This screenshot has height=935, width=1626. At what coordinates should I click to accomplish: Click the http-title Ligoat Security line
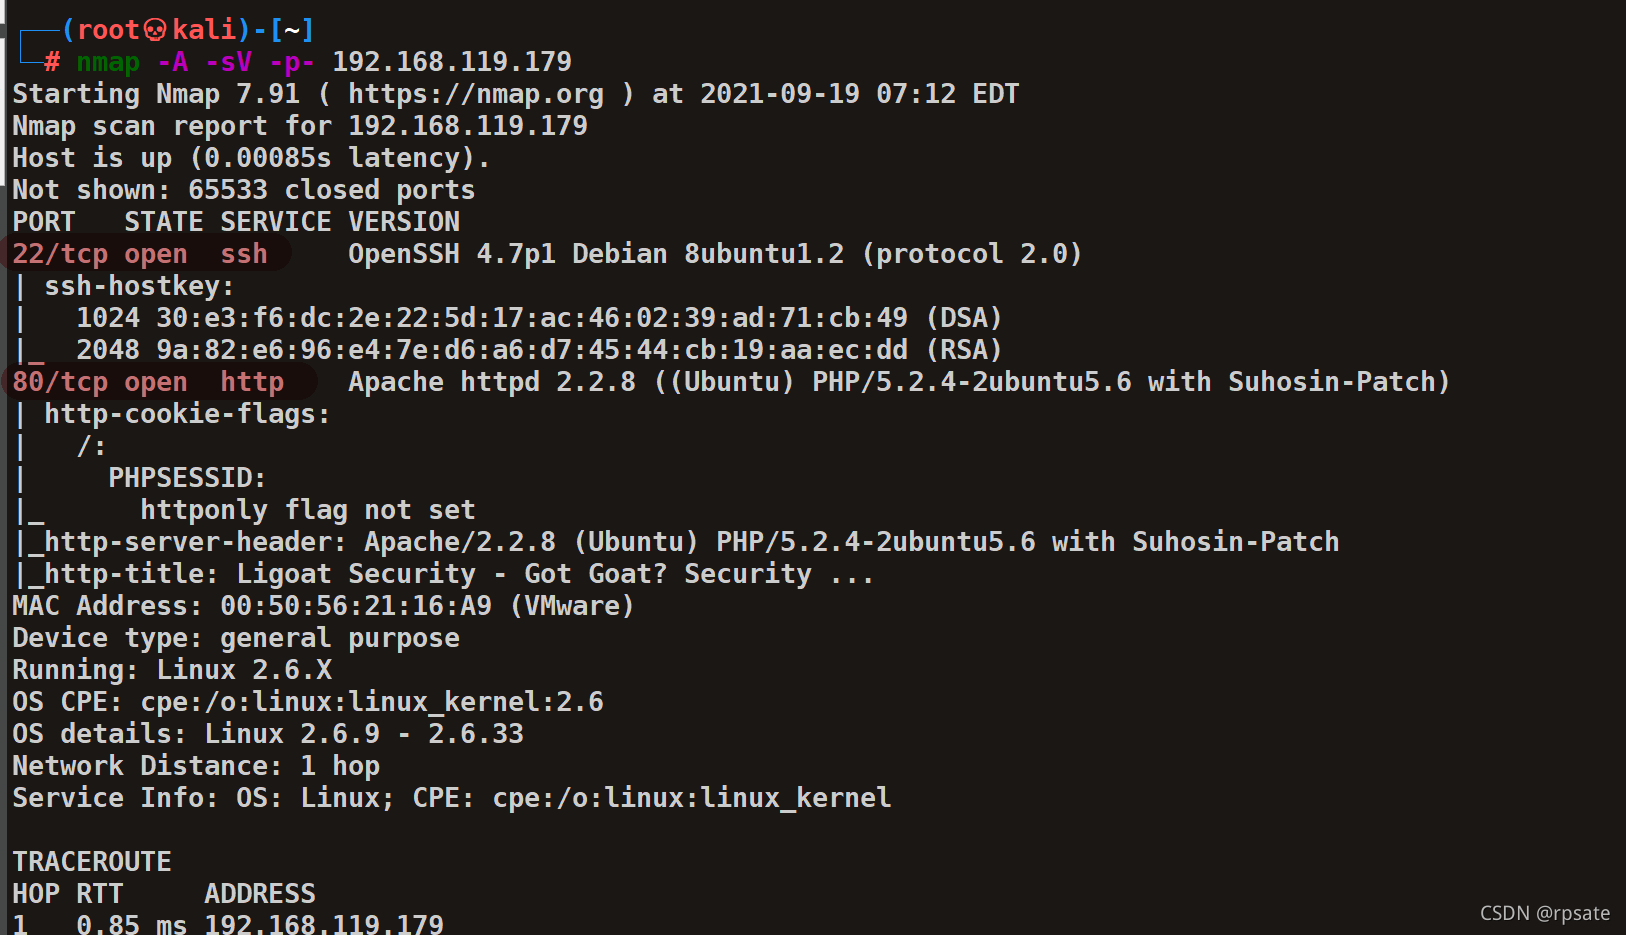tap(460, 574)
